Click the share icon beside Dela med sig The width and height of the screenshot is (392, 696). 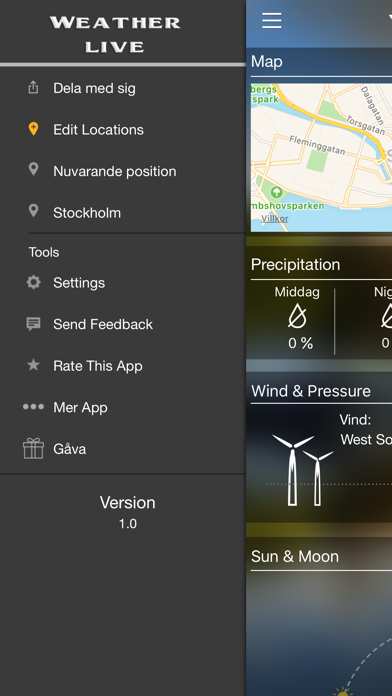pyautogui.click(x=33, y=87)
